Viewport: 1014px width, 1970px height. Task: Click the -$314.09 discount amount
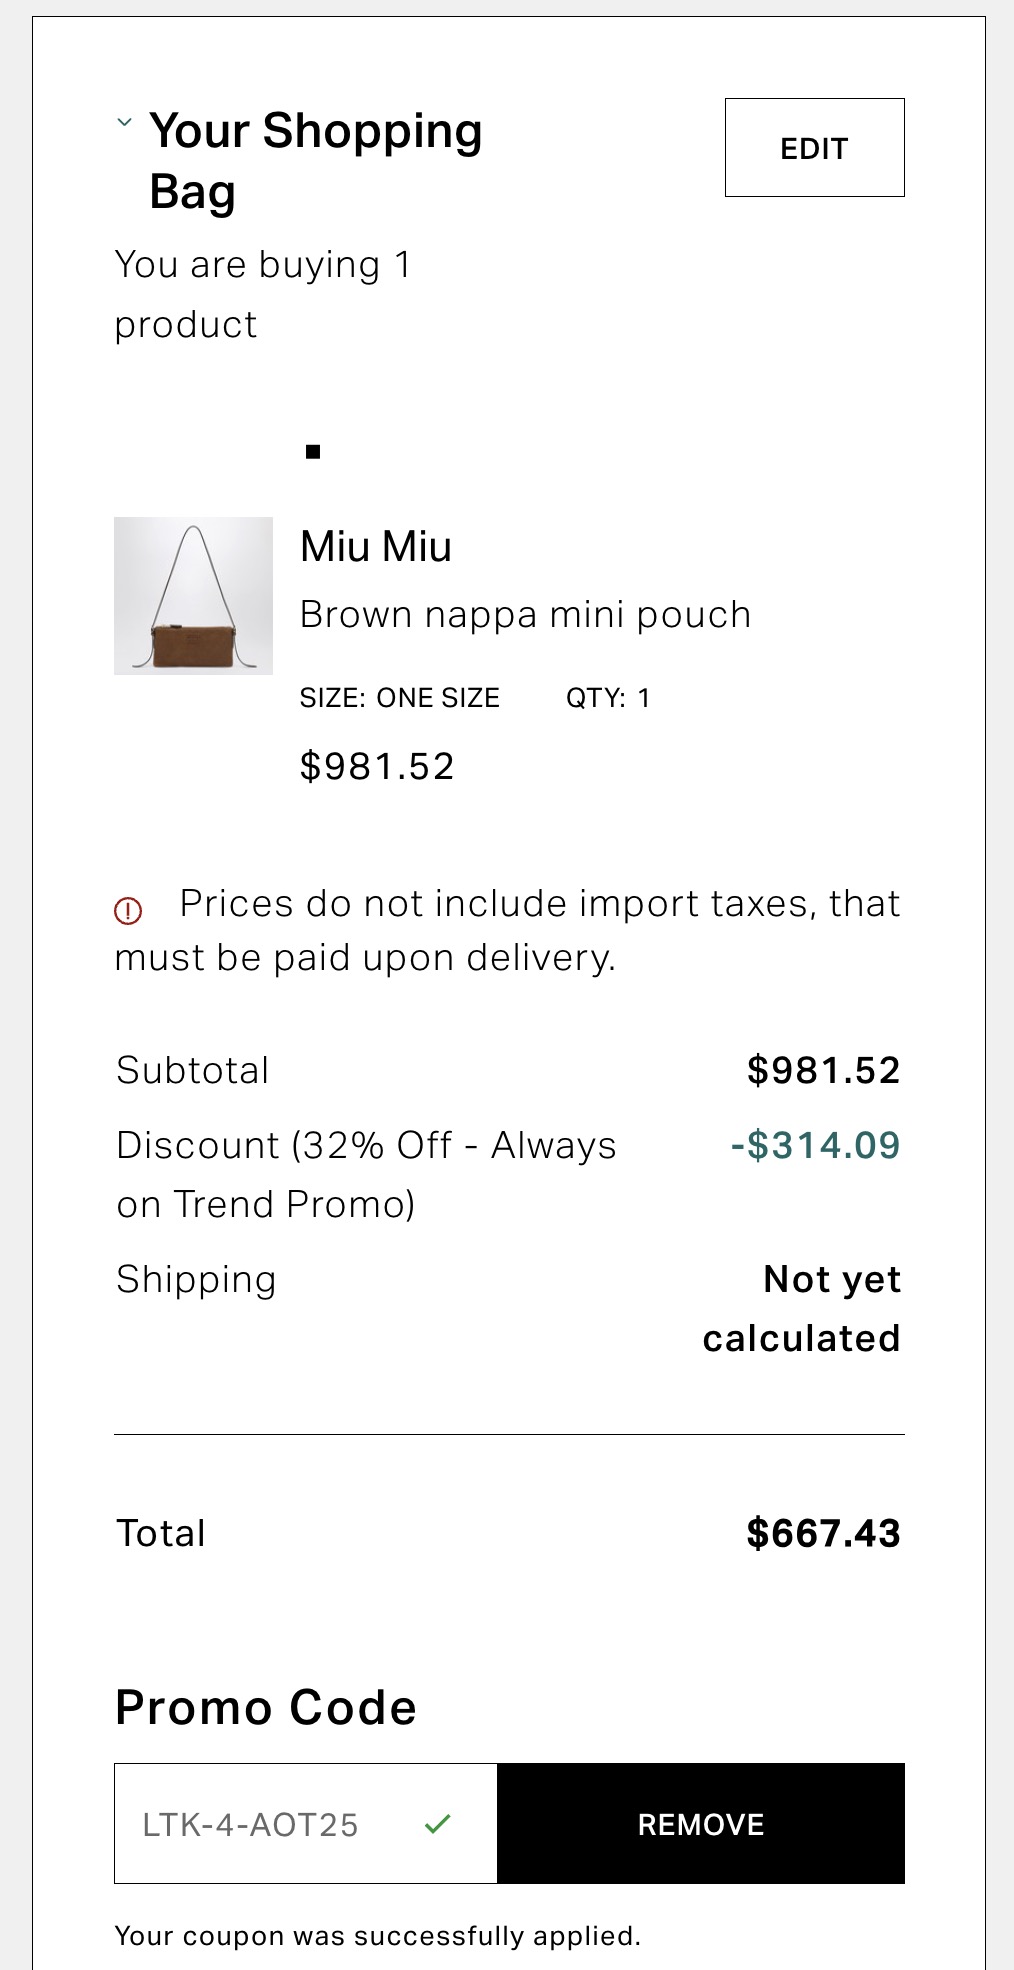(815, 1145)
